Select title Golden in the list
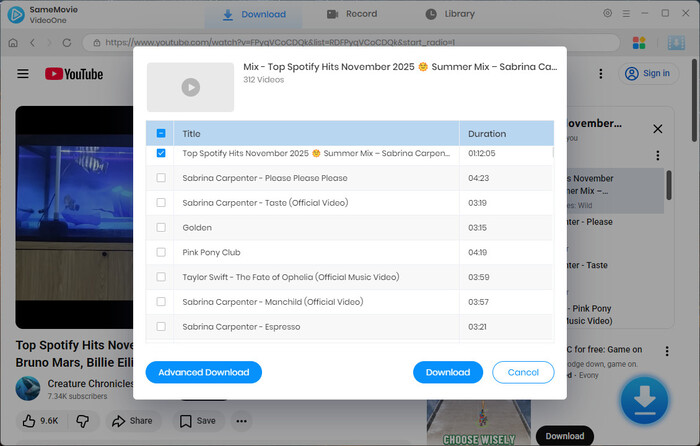700x446 pixels. pos(197,228)
